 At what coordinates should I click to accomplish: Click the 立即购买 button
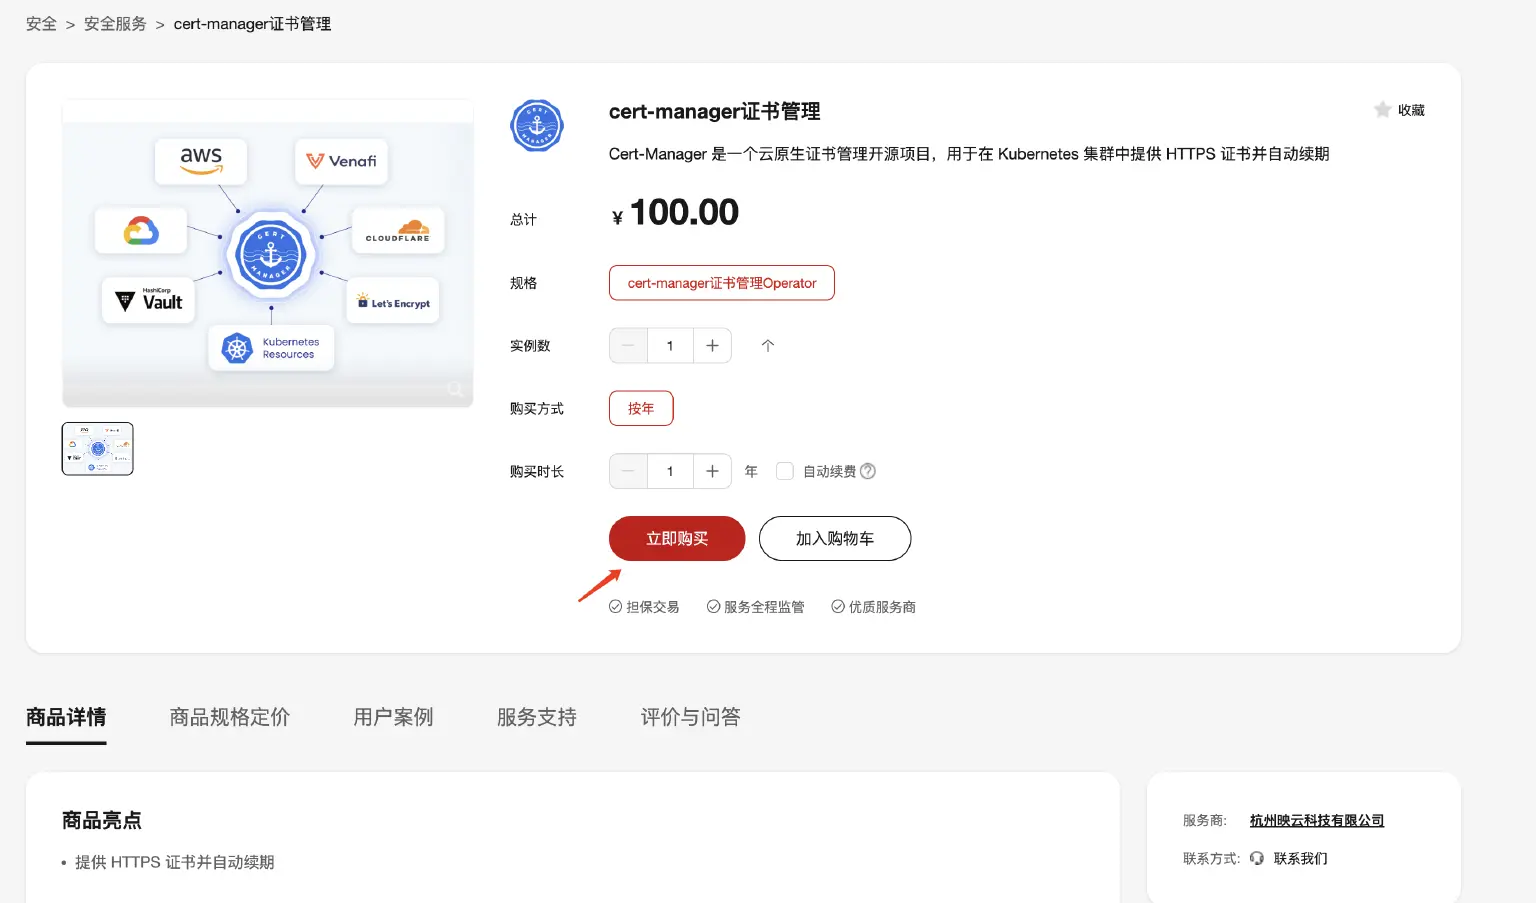(676, 538)
